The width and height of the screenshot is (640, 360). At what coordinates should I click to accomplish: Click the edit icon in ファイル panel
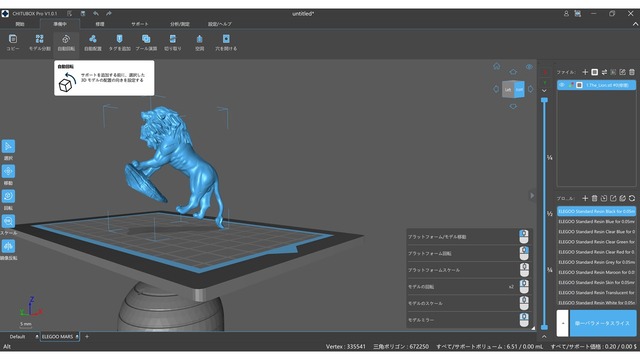tap(622, 72)
